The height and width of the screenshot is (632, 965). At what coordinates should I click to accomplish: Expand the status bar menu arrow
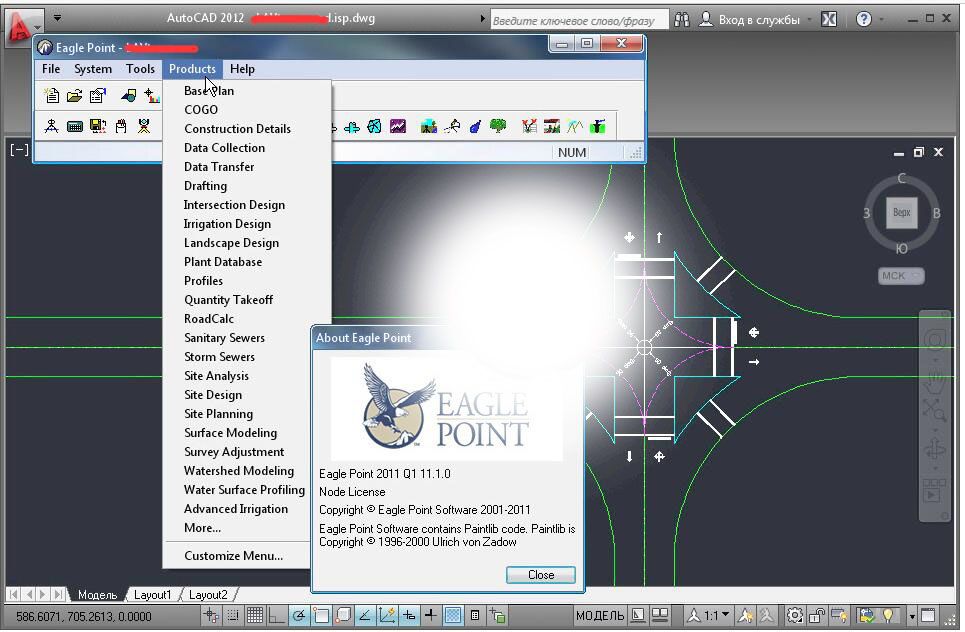912,615
